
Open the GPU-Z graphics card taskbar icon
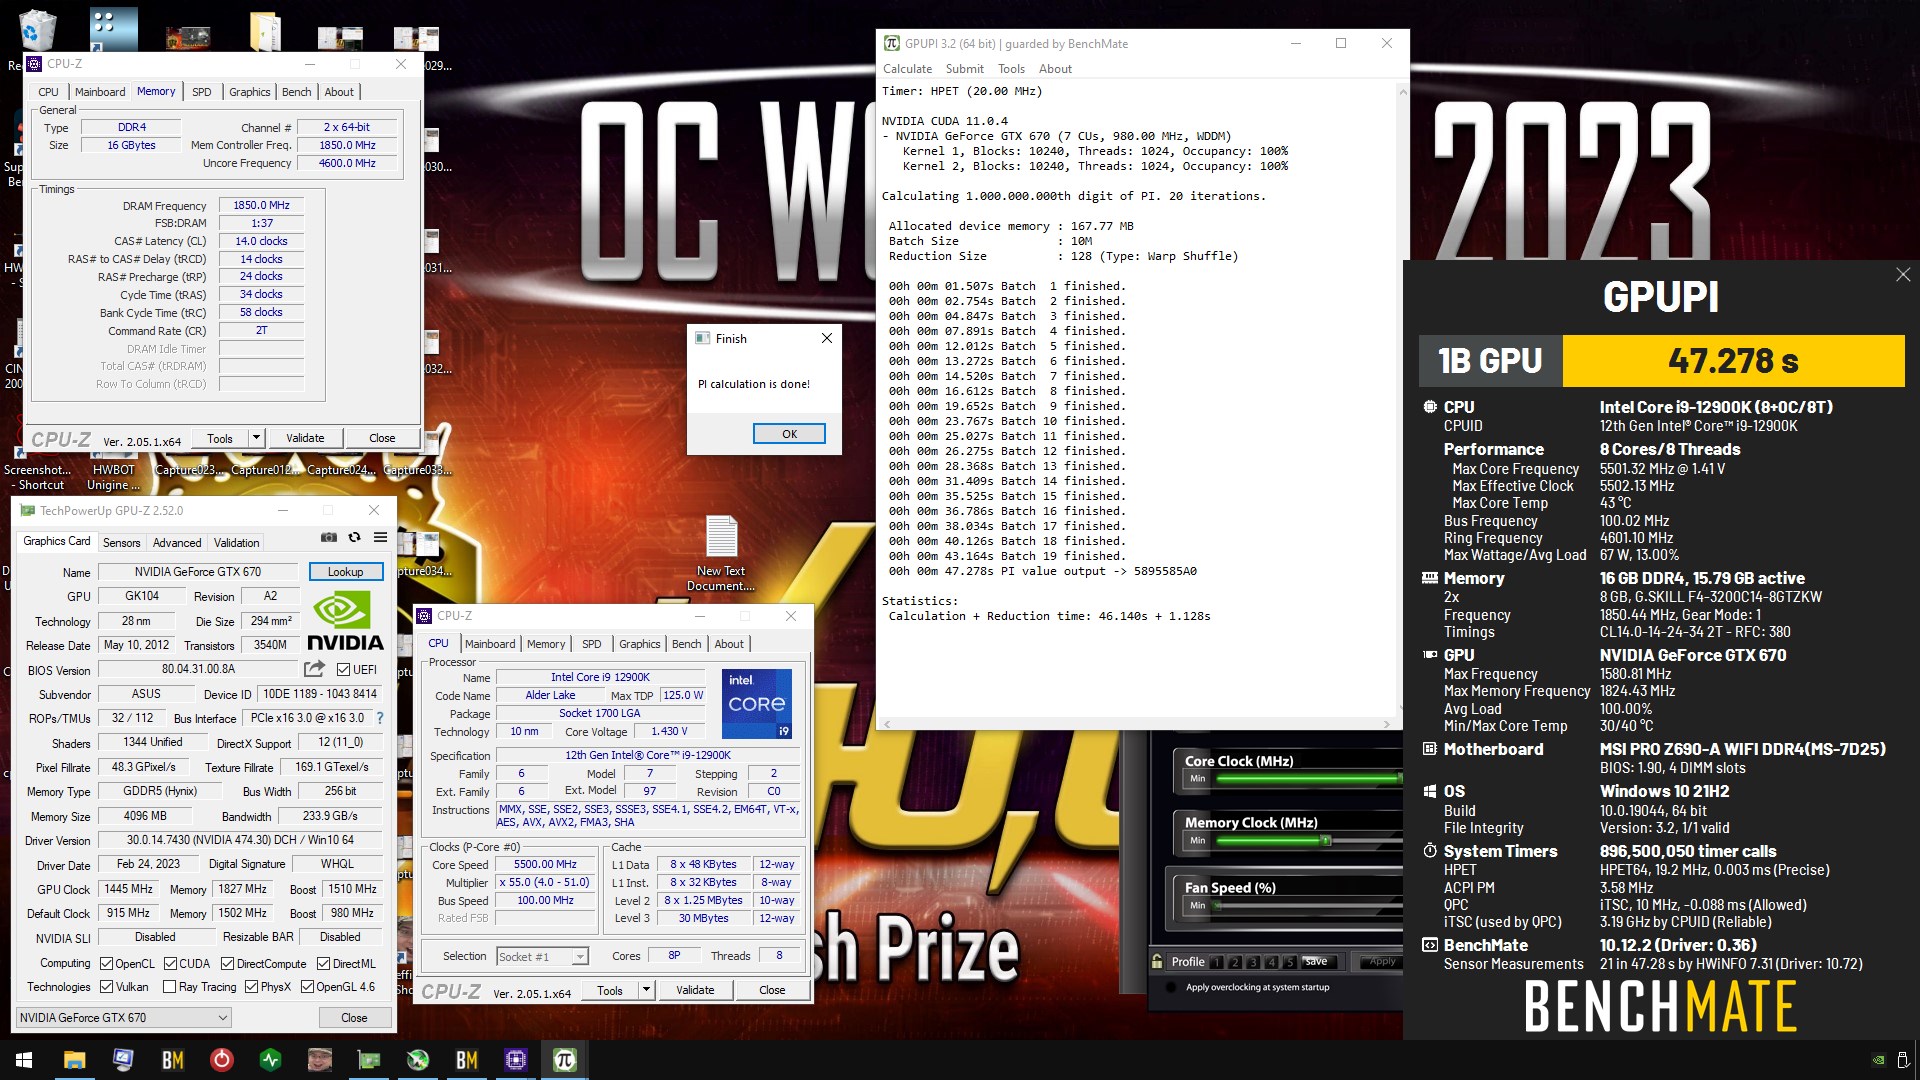point(369,1060)
